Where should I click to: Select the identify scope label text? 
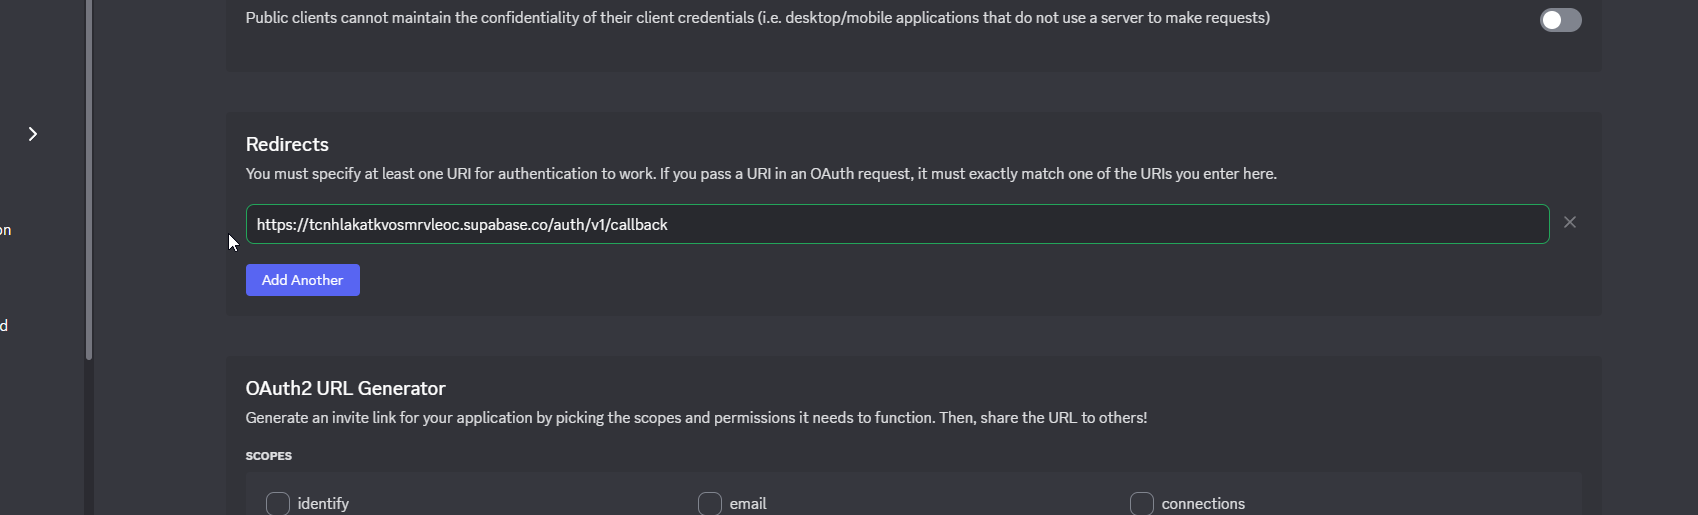pyautogui.click(x=323, y=504)
